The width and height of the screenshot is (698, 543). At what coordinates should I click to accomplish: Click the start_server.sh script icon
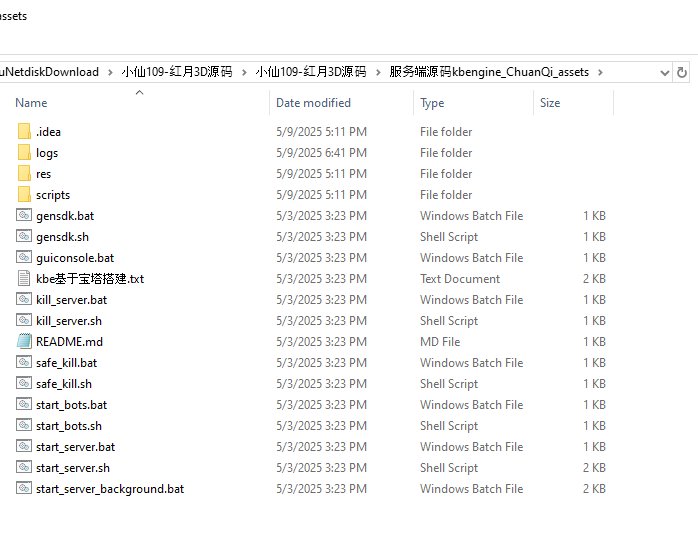tap(24, 468)
